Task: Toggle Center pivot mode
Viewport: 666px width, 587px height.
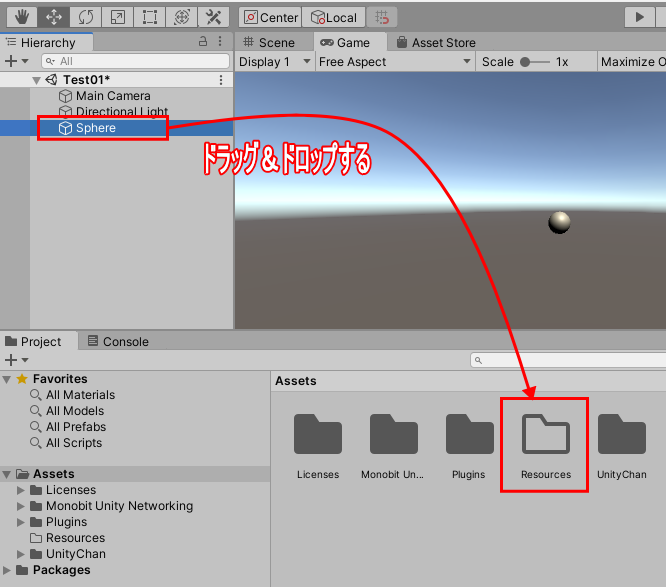Action: click(x=270, y=17)
